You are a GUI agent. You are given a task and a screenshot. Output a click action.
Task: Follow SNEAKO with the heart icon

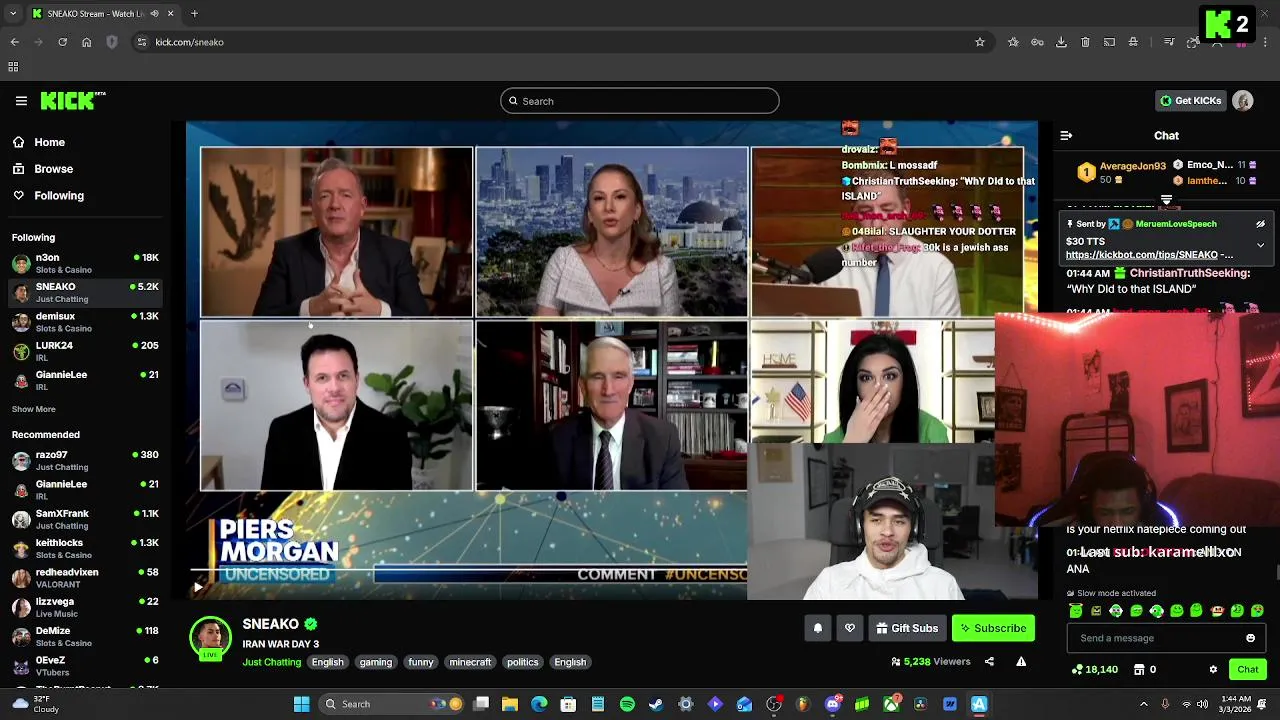[850, 628]
